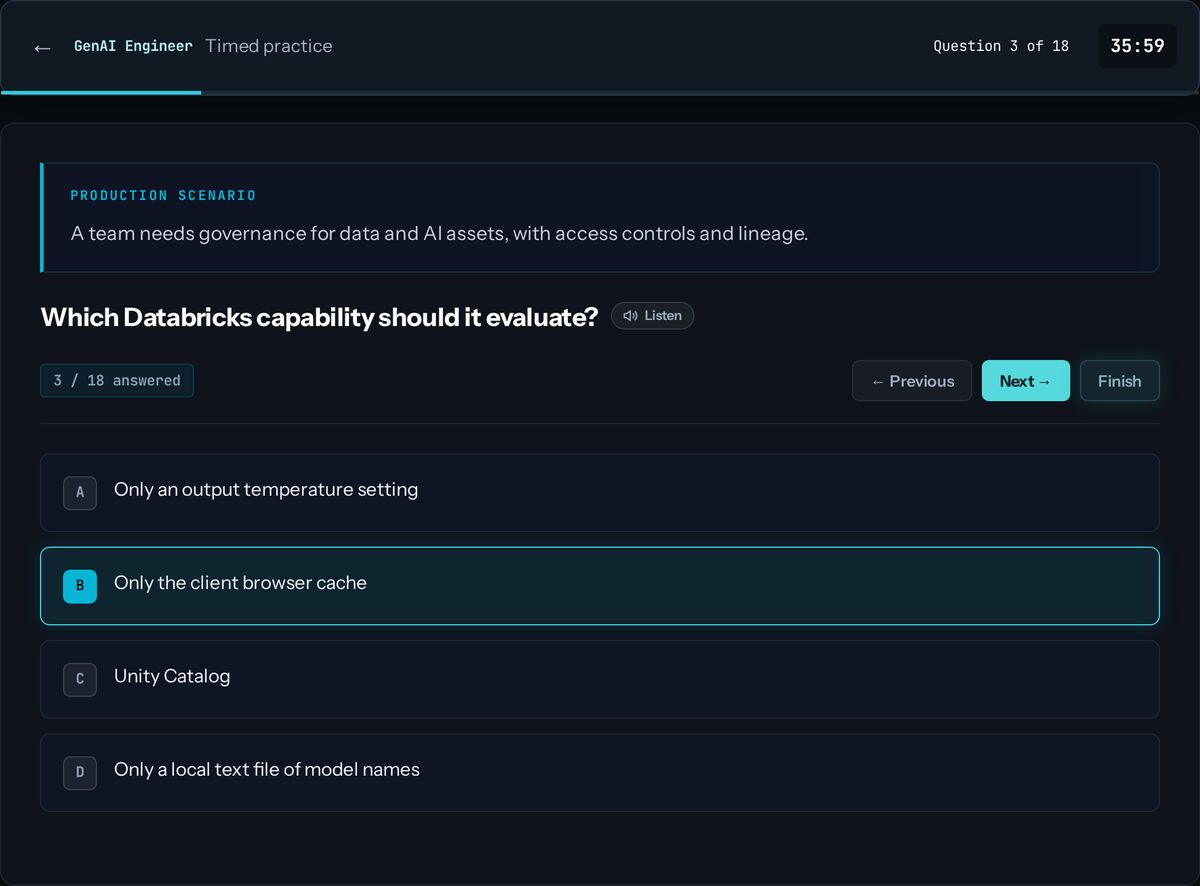Click the exam progress bar
The image size is (1200, 886).
(x=600, y=92)
